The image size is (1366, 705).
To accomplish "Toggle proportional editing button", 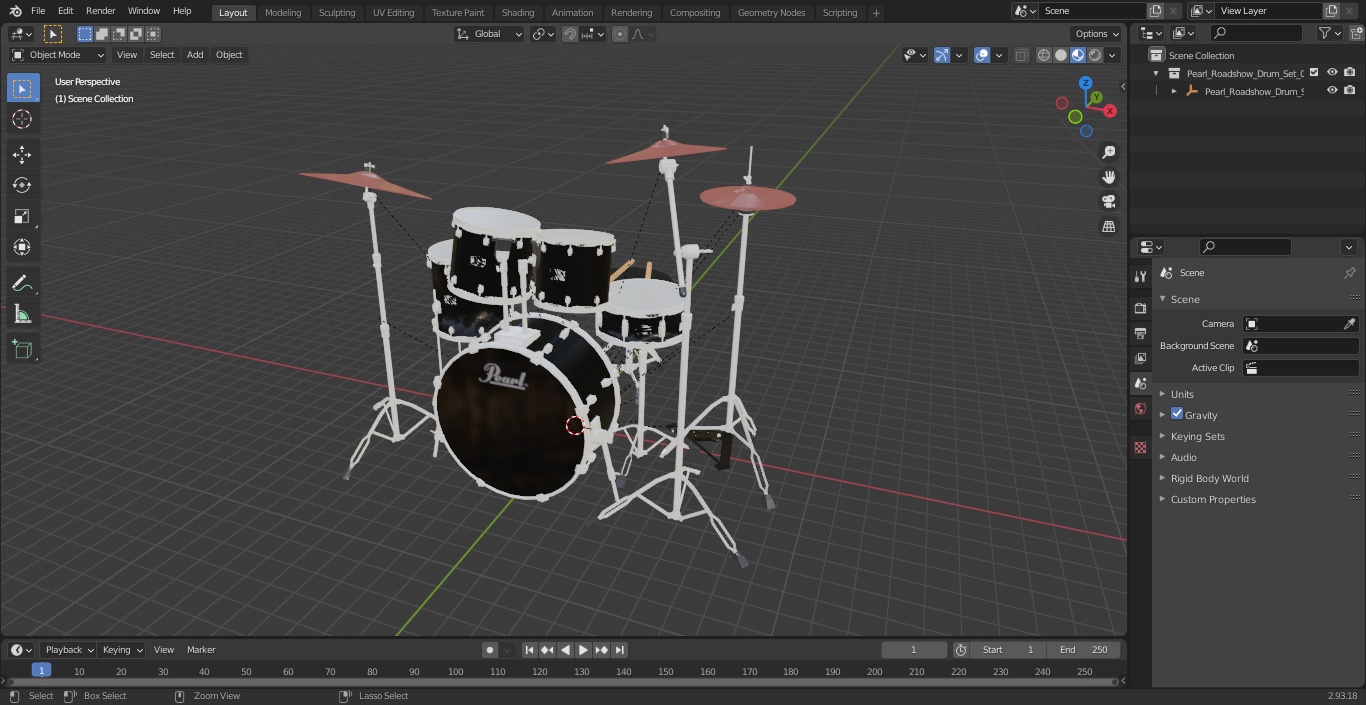I will 620,34.
